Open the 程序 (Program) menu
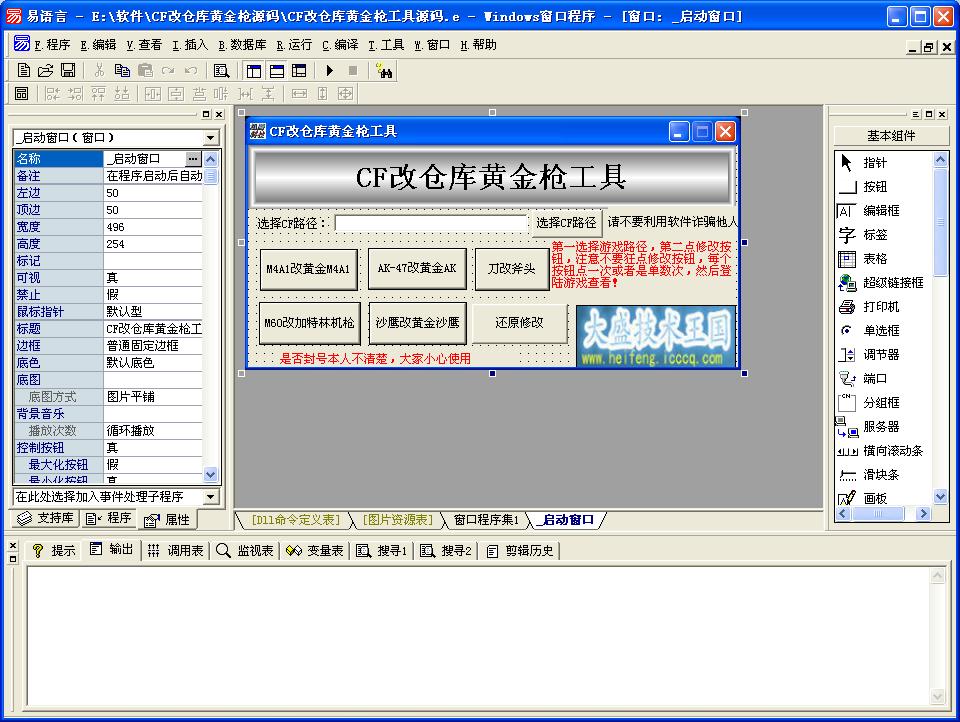The image size is (960, 722). pos(52,45)
